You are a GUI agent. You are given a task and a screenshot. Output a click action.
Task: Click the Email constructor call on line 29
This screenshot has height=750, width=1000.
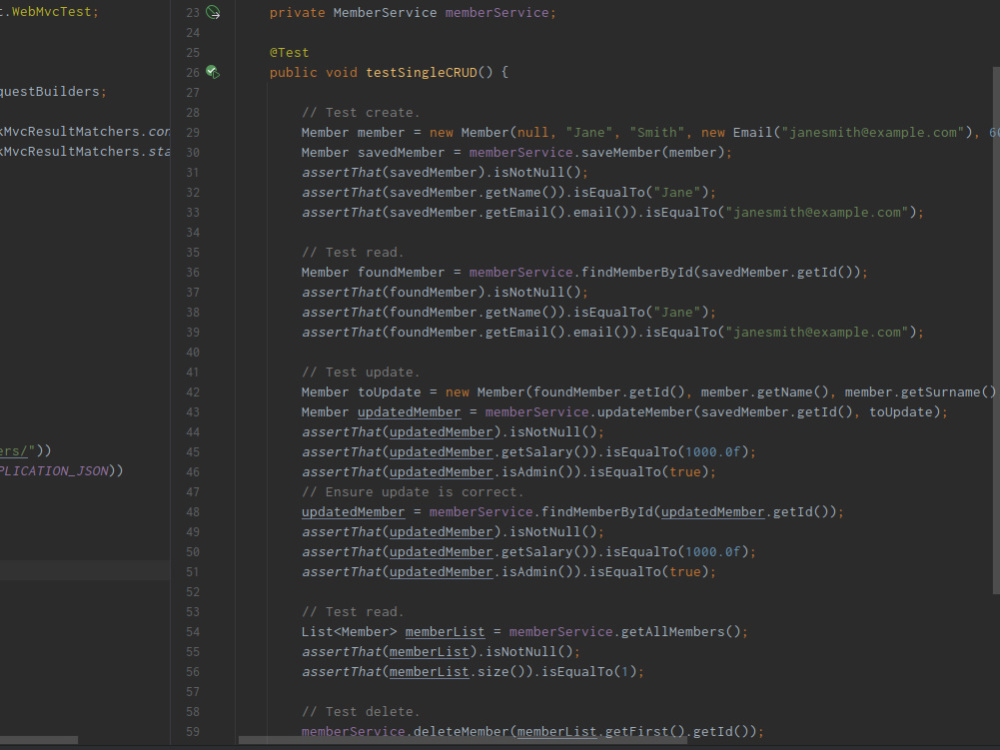click(753, 133)
